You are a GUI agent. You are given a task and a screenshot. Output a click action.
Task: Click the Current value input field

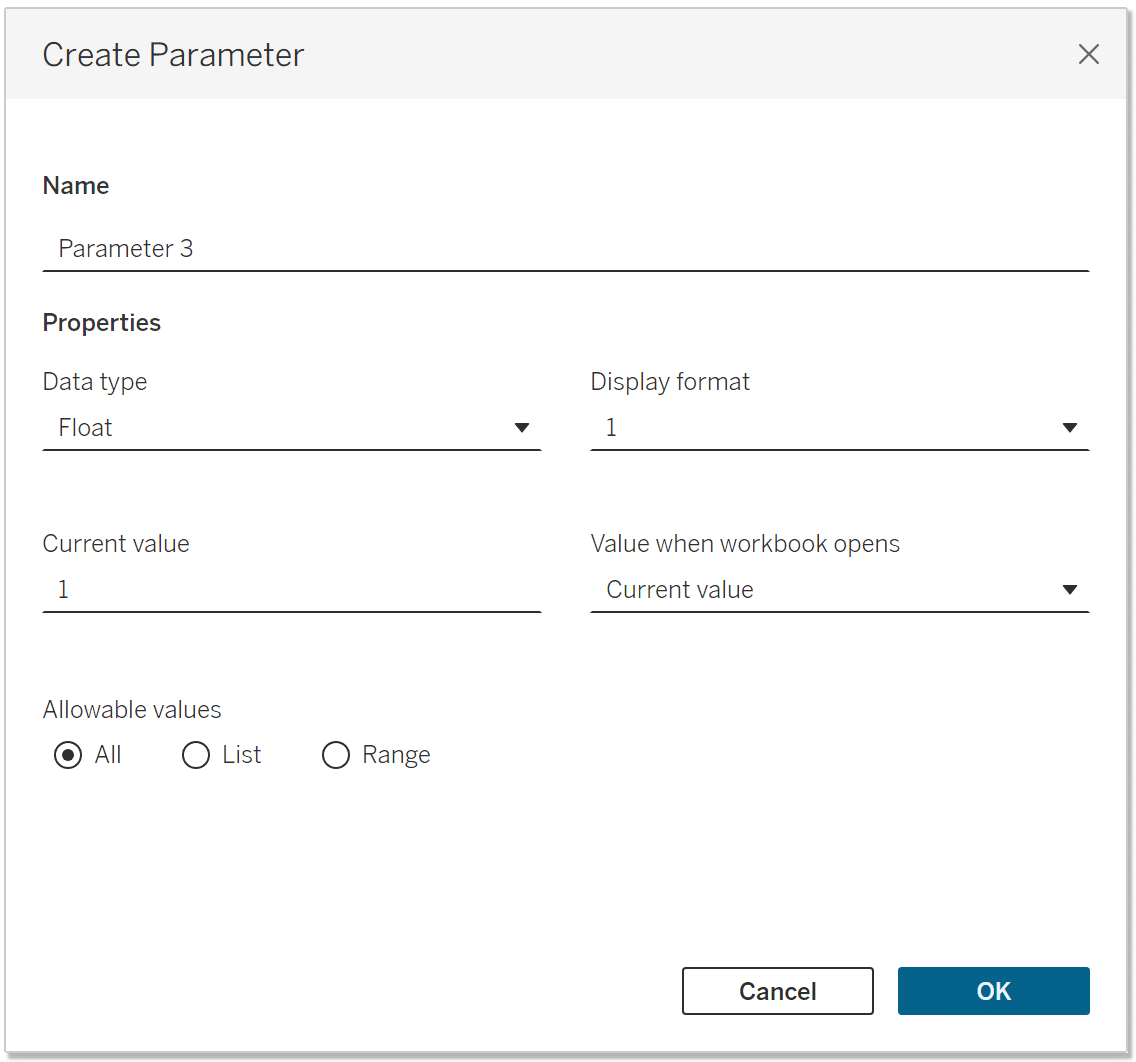click(x=292, y=590)
